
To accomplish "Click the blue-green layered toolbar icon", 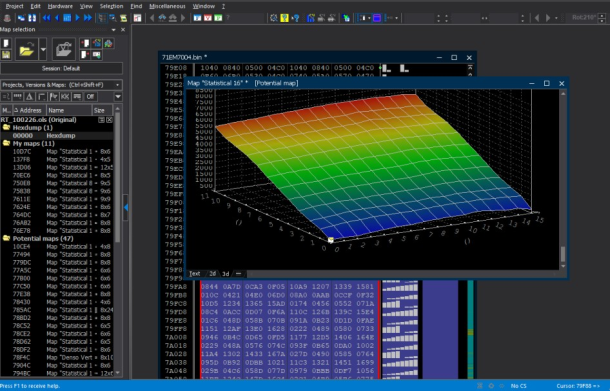I will coord(346,18).
